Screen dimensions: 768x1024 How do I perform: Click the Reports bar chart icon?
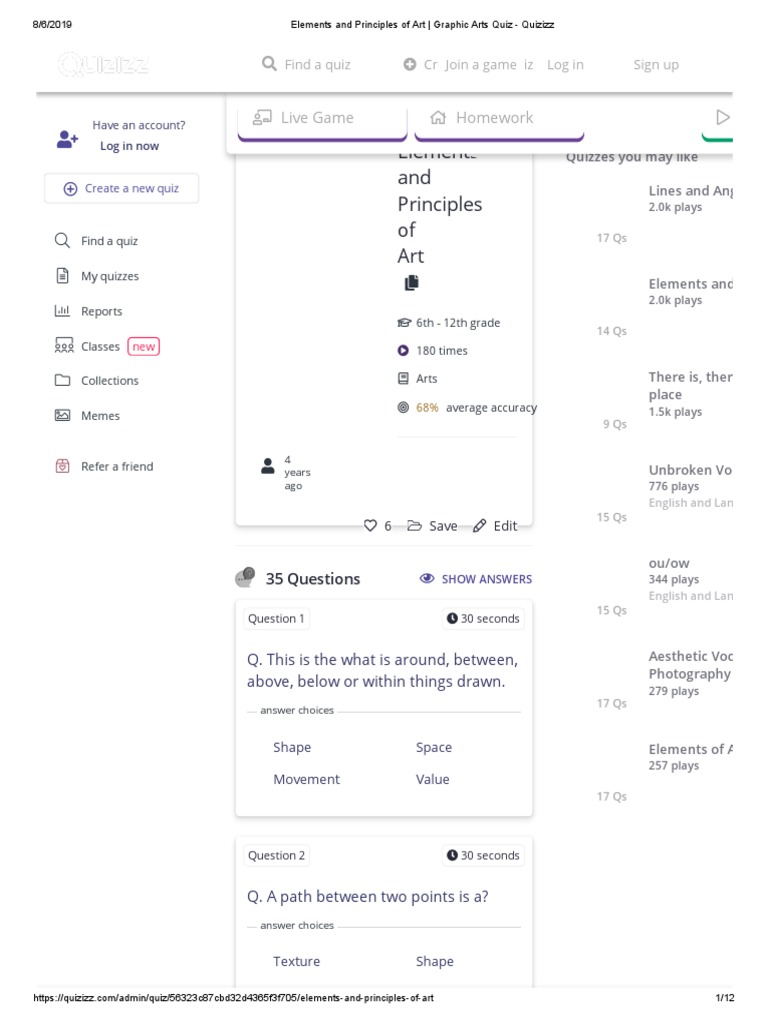62,311
